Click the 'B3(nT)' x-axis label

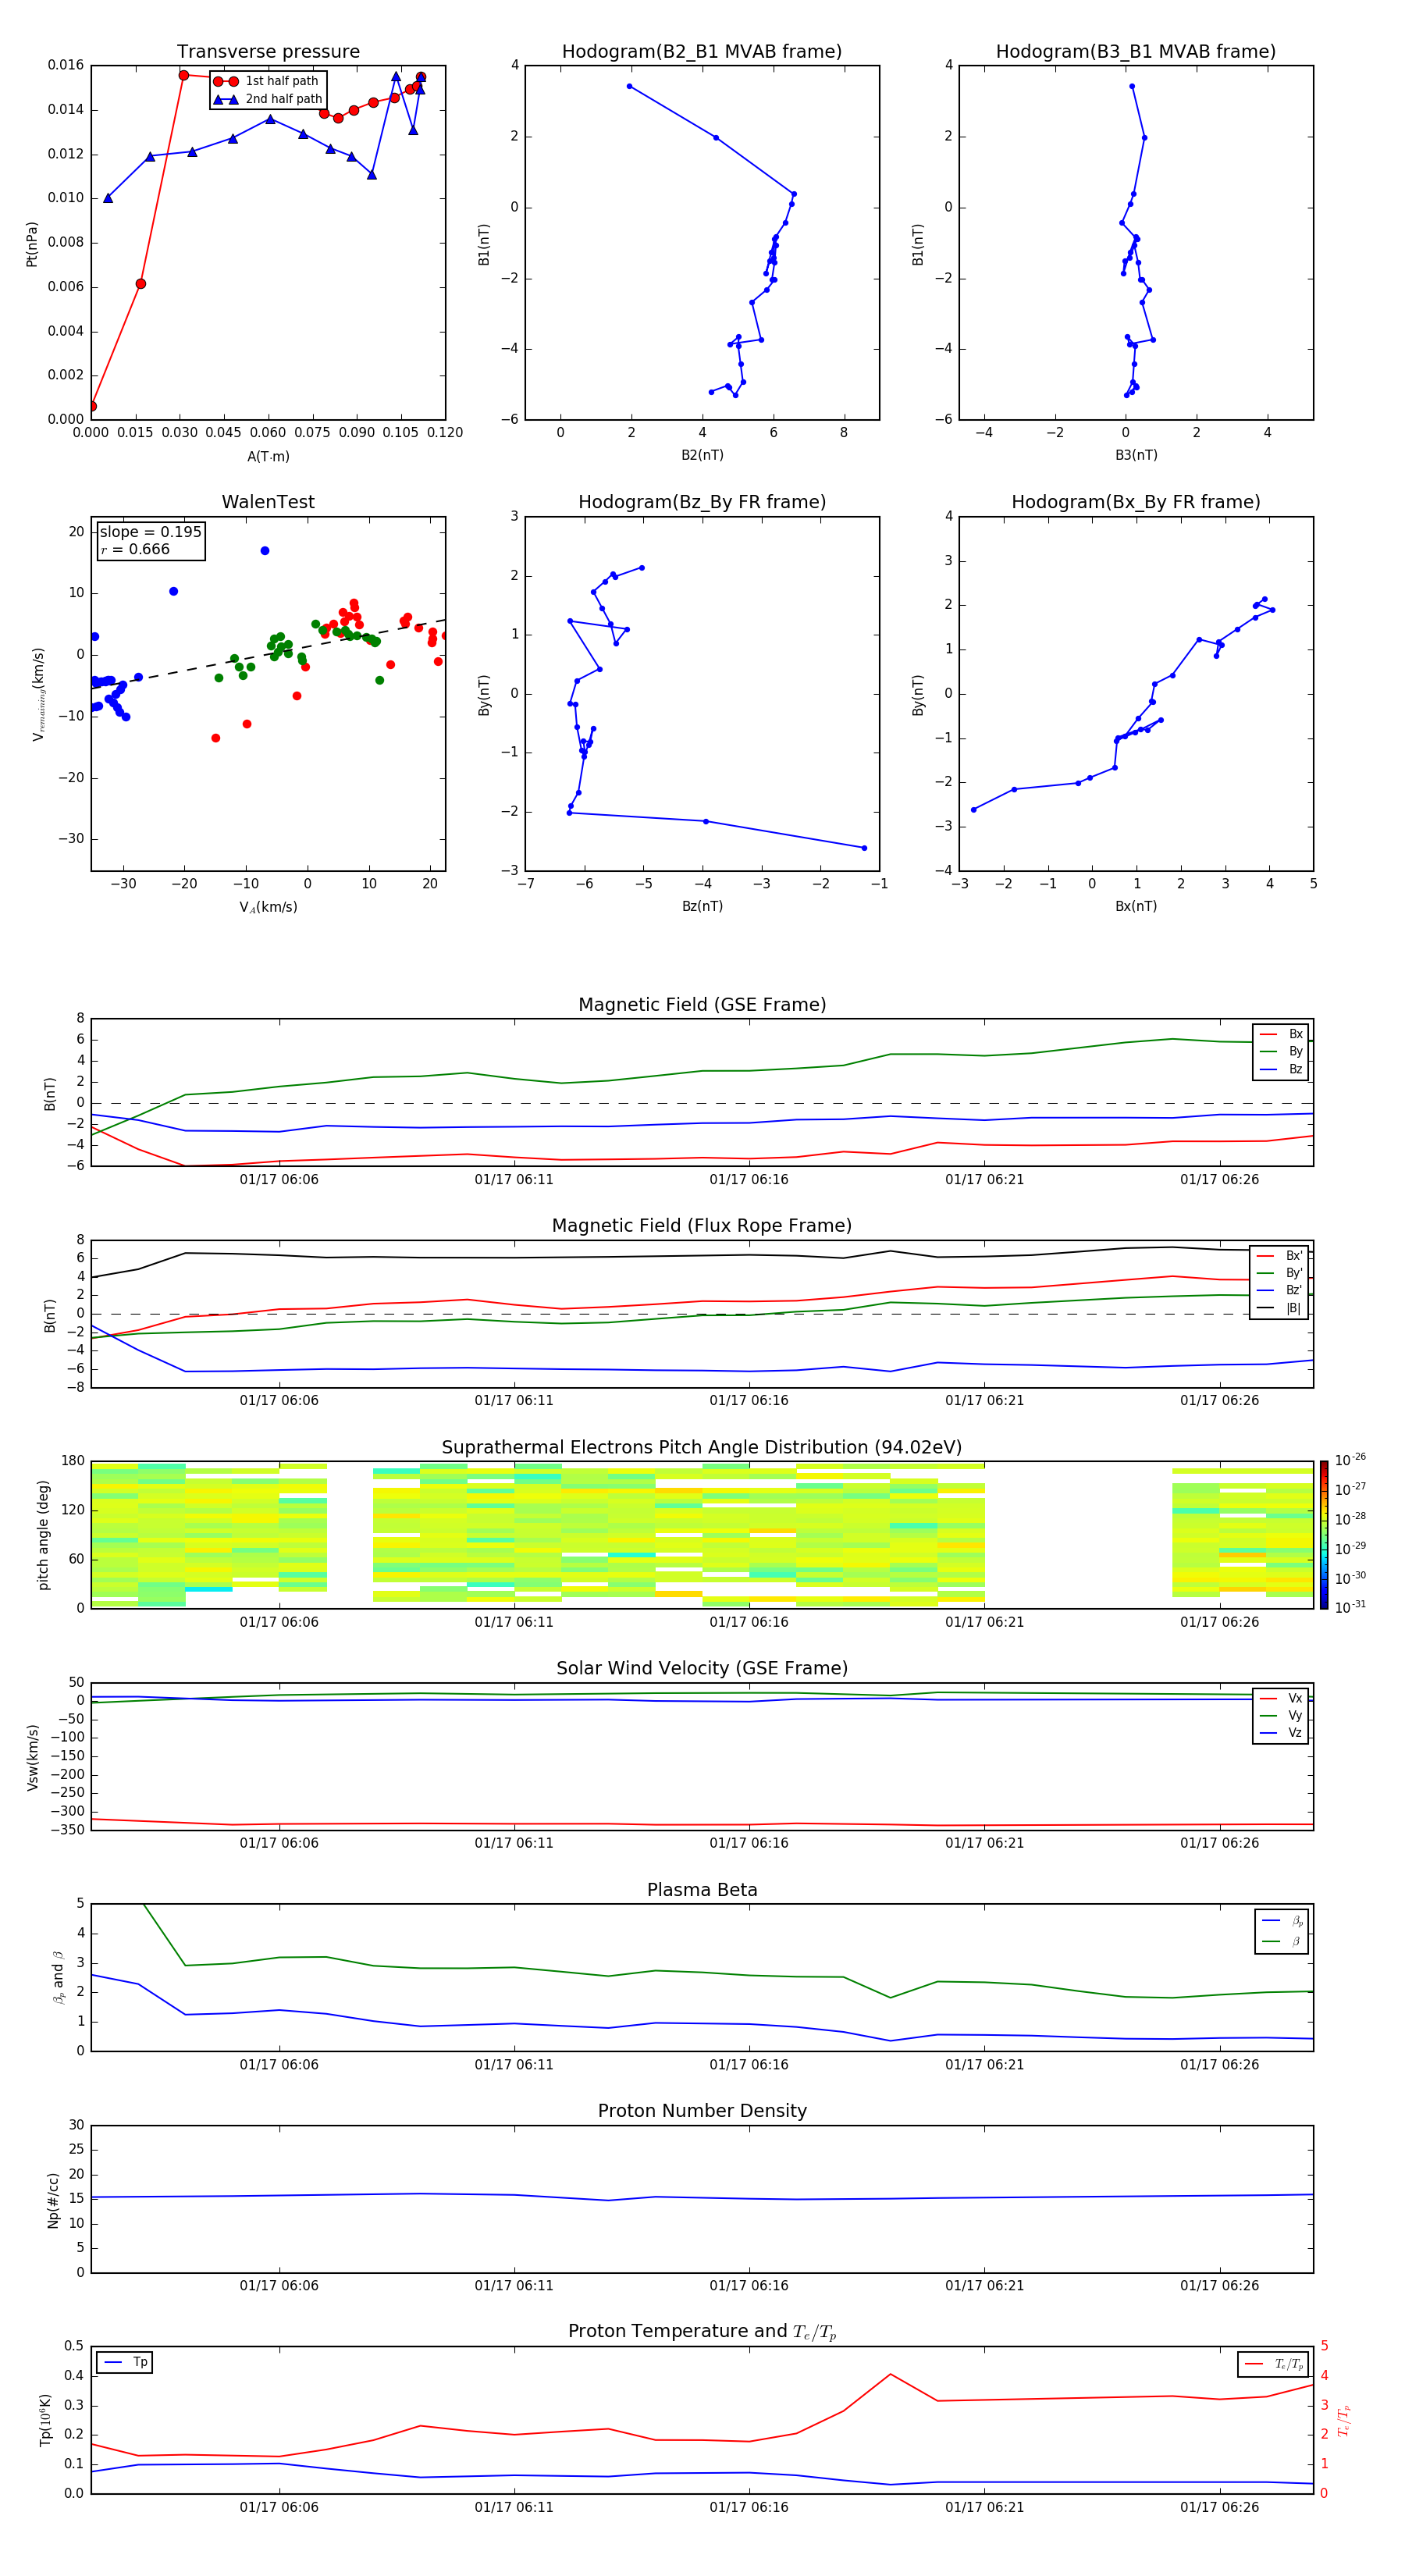pyautogui.click(x=1136, y=455)
